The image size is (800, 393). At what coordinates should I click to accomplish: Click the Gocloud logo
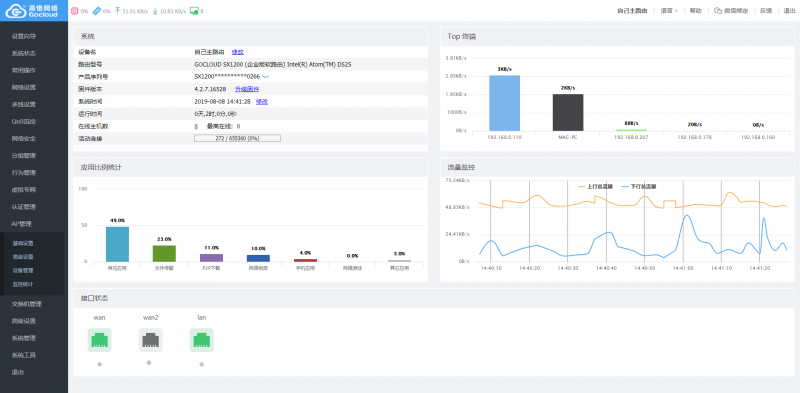tap(33, 10)
